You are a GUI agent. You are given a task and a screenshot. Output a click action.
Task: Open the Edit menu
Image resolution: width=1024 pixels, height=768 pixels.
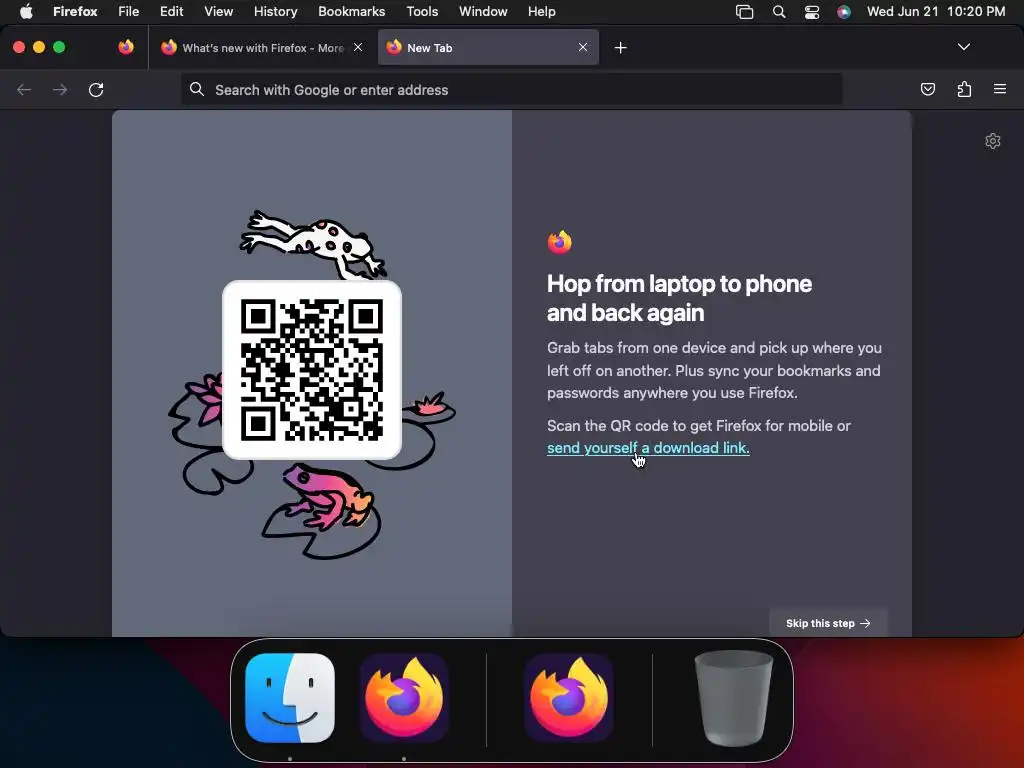(171, 12)
